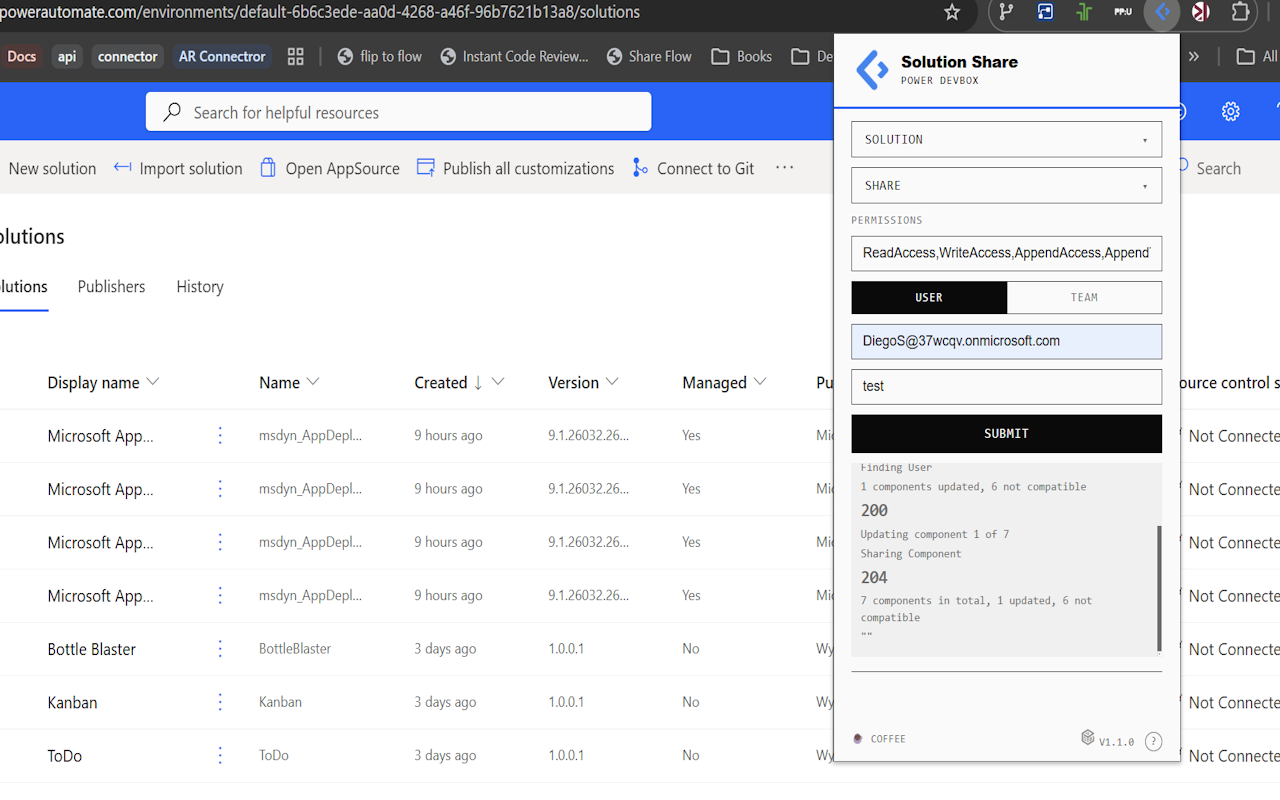Viewport: 1280px width, 800px height.
Task: Switch to the History tab
Action: click(200, 287)
